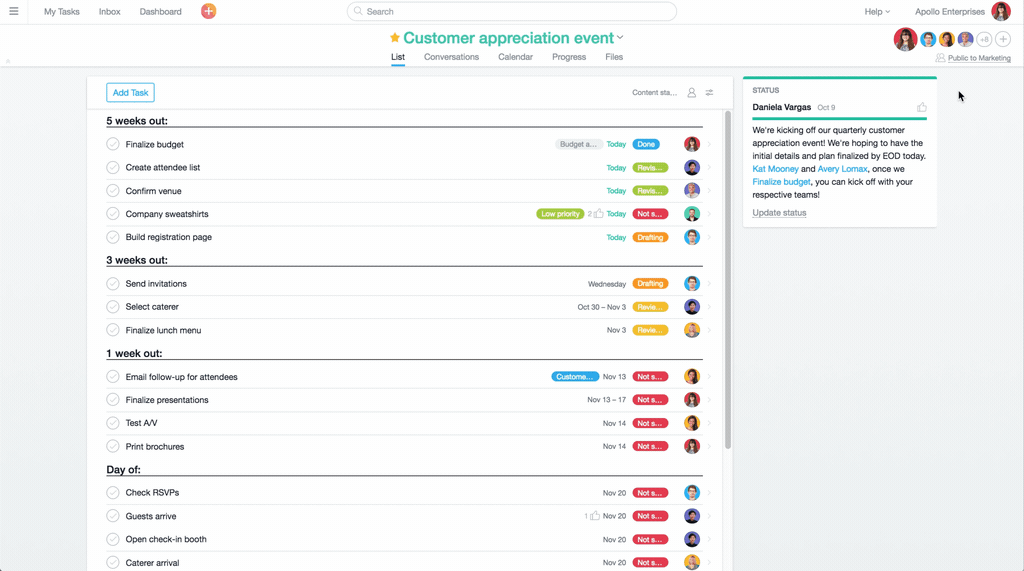Expand Finalize budget details arrow
The image size is (1024, 571).
click(x=709, y=144)
